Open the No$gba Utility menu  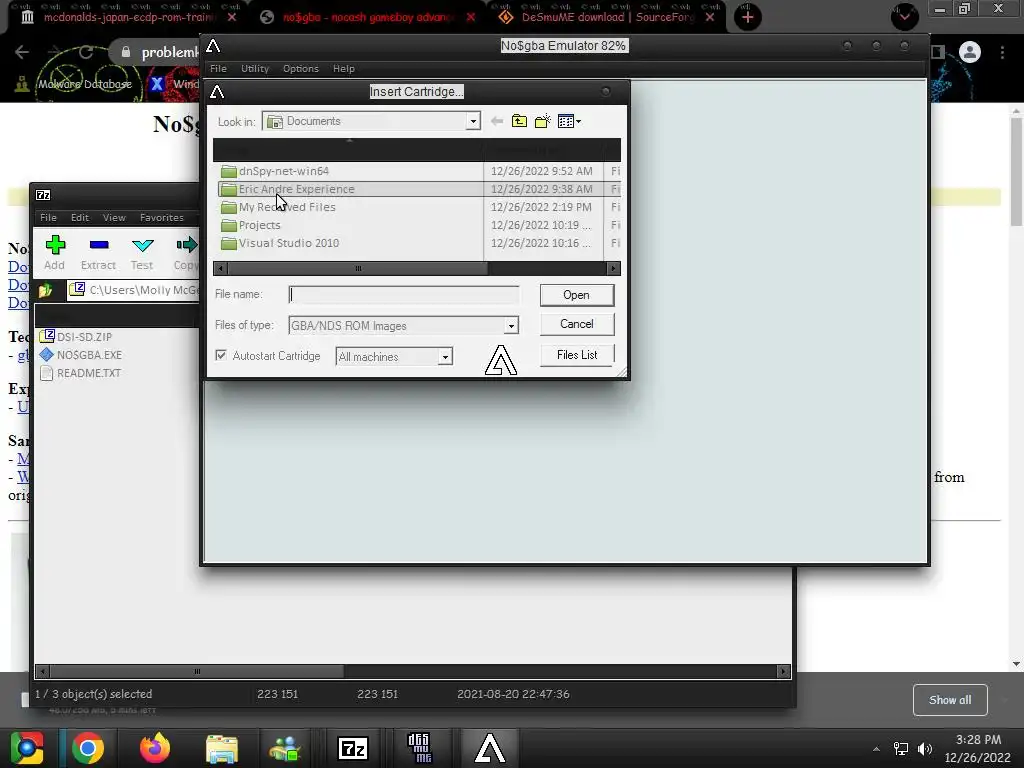pos(255,69)
